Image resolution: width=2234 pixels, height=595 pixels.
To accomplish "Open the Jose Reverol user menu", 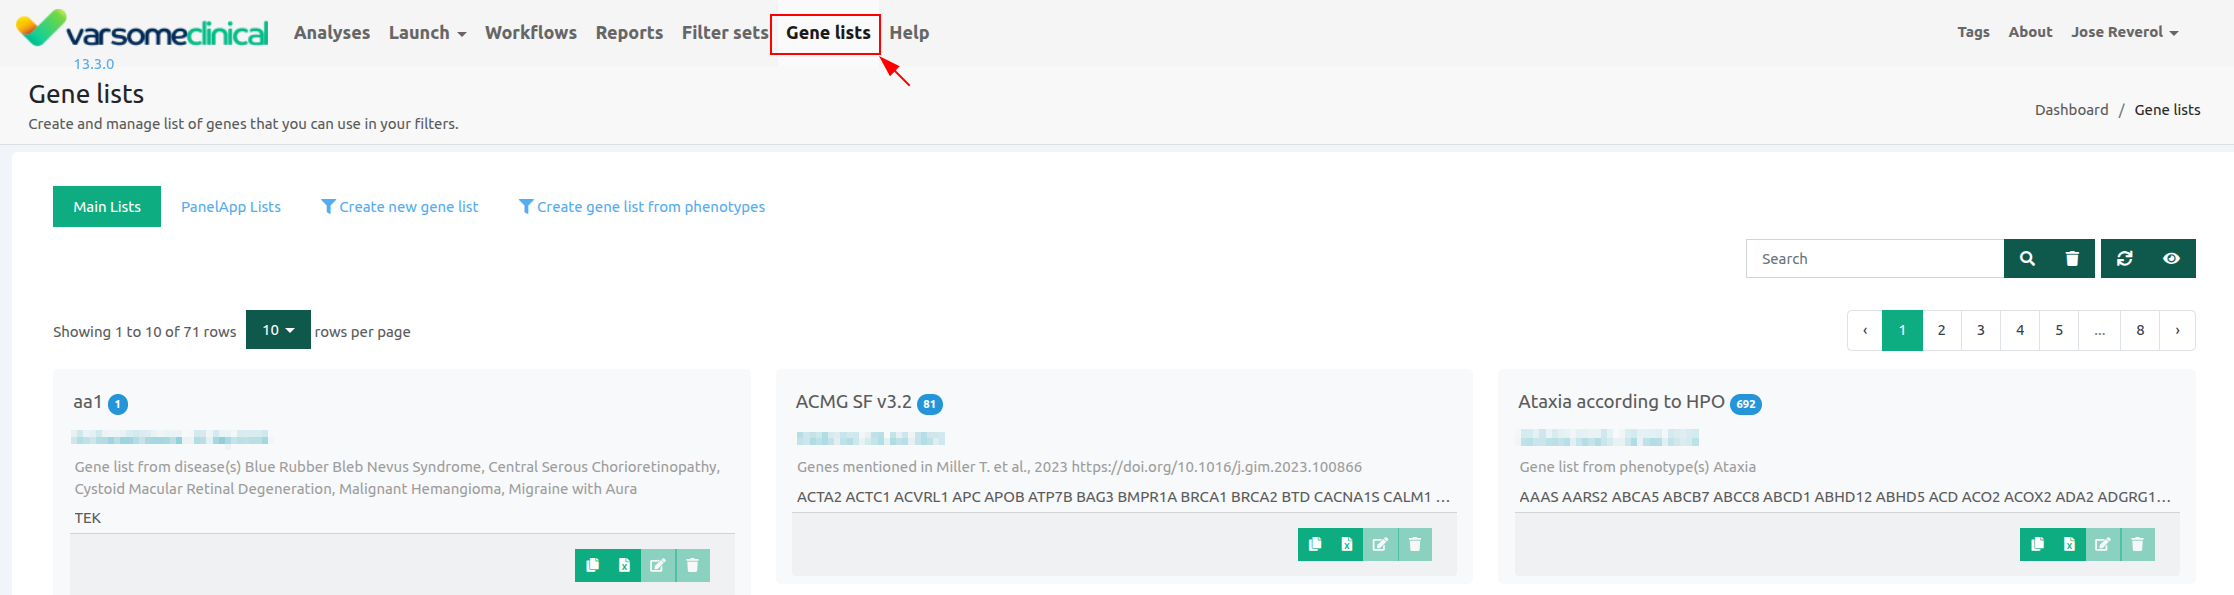I will pyautogui.click(x=2124, y=32).
